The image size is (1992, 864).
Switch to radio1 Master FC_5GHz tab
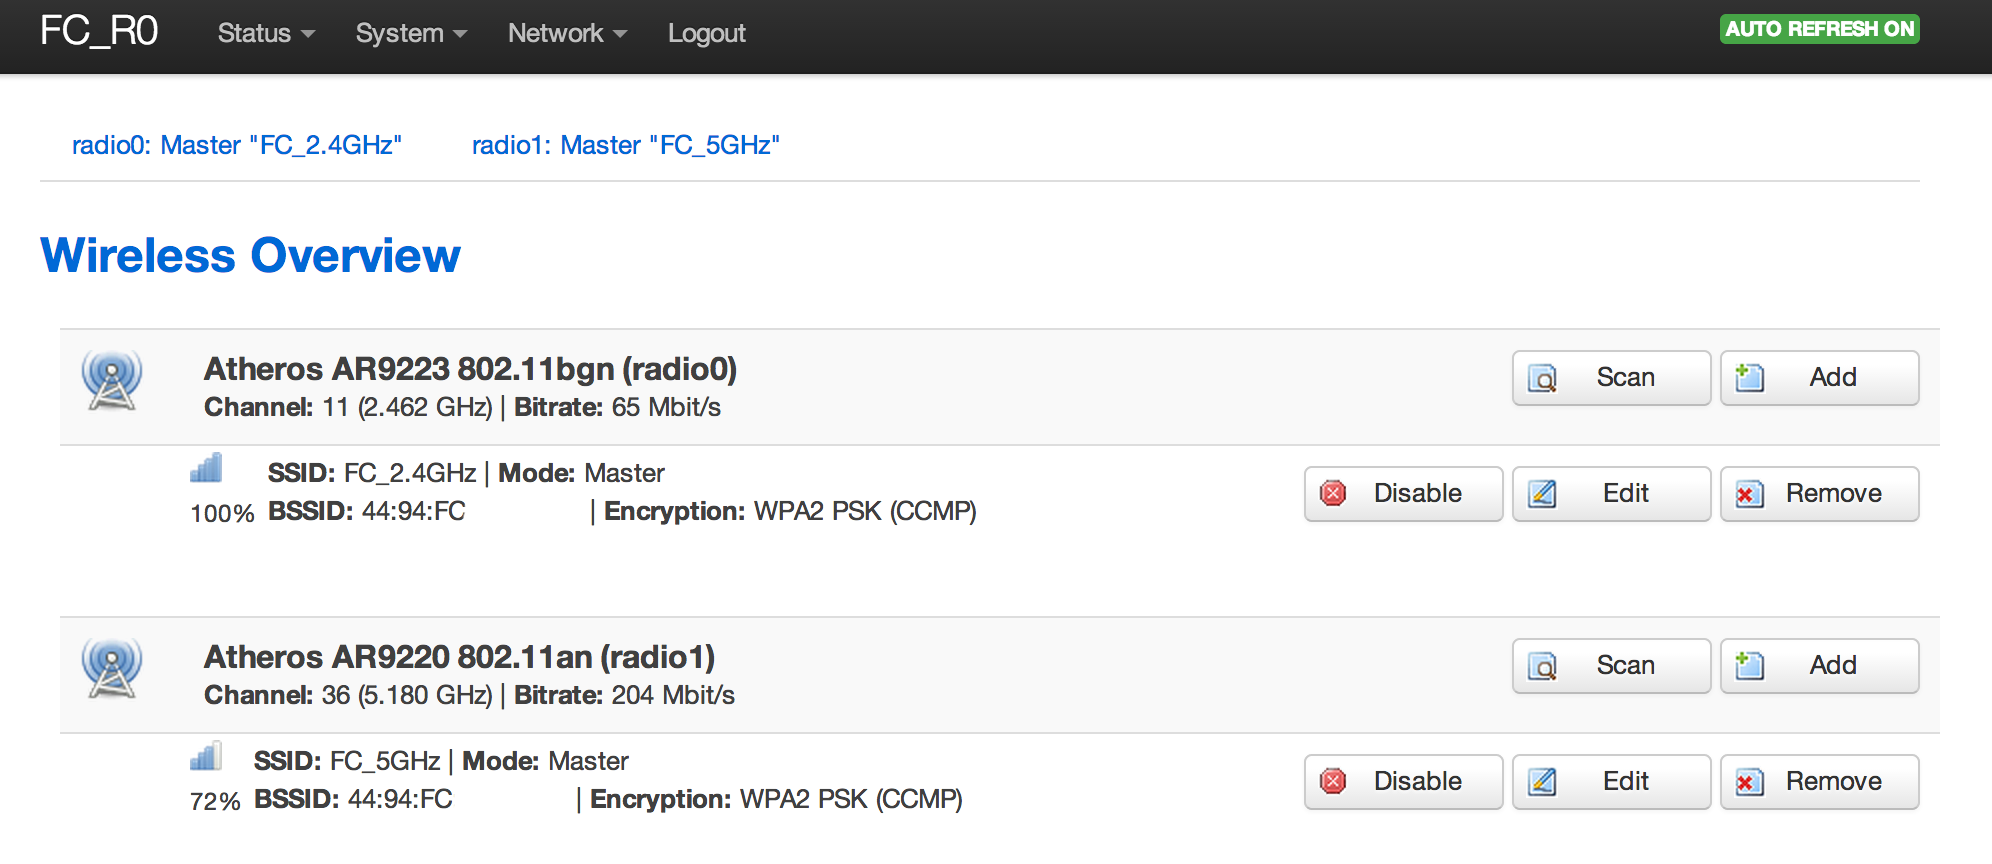pyautogui.click(x=625, y=145)
